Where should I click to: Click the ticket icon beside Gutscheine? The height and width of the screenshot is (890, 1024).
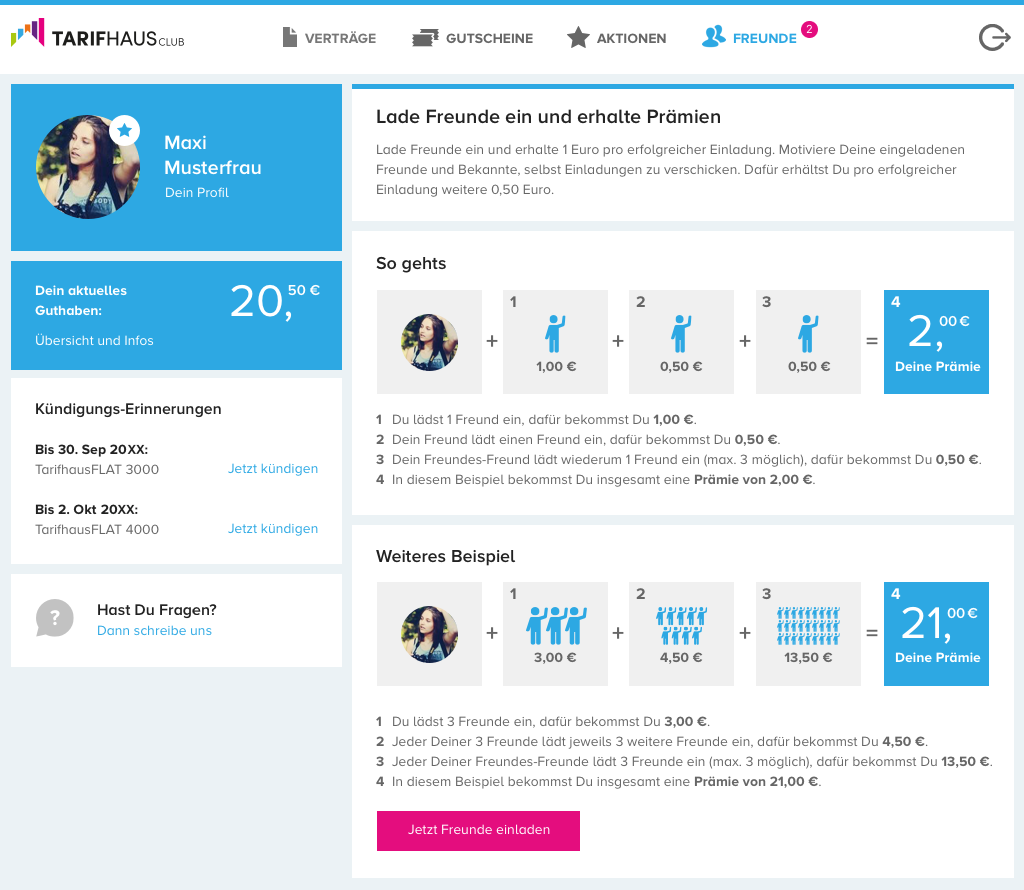[425, 38]
